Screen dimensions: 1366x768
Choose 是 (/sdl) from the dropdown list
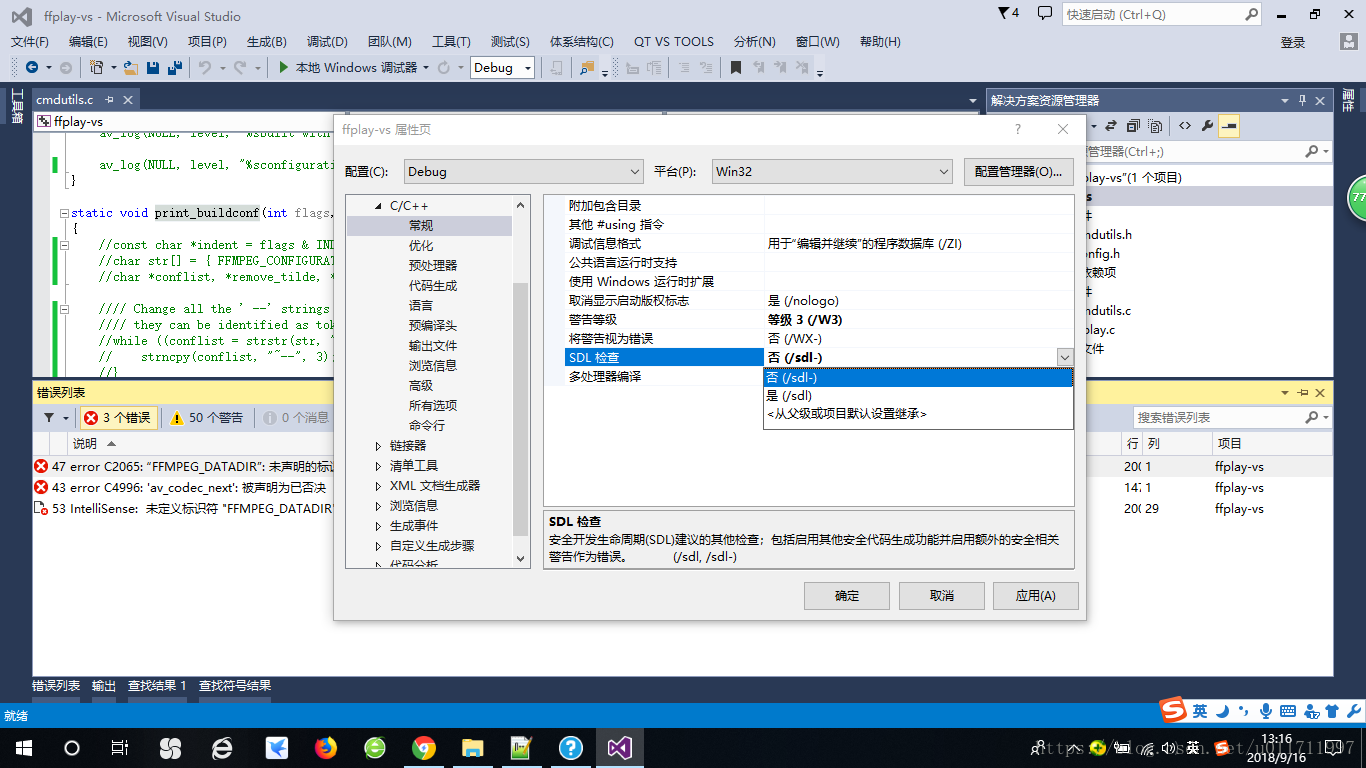tap(918, 395)
